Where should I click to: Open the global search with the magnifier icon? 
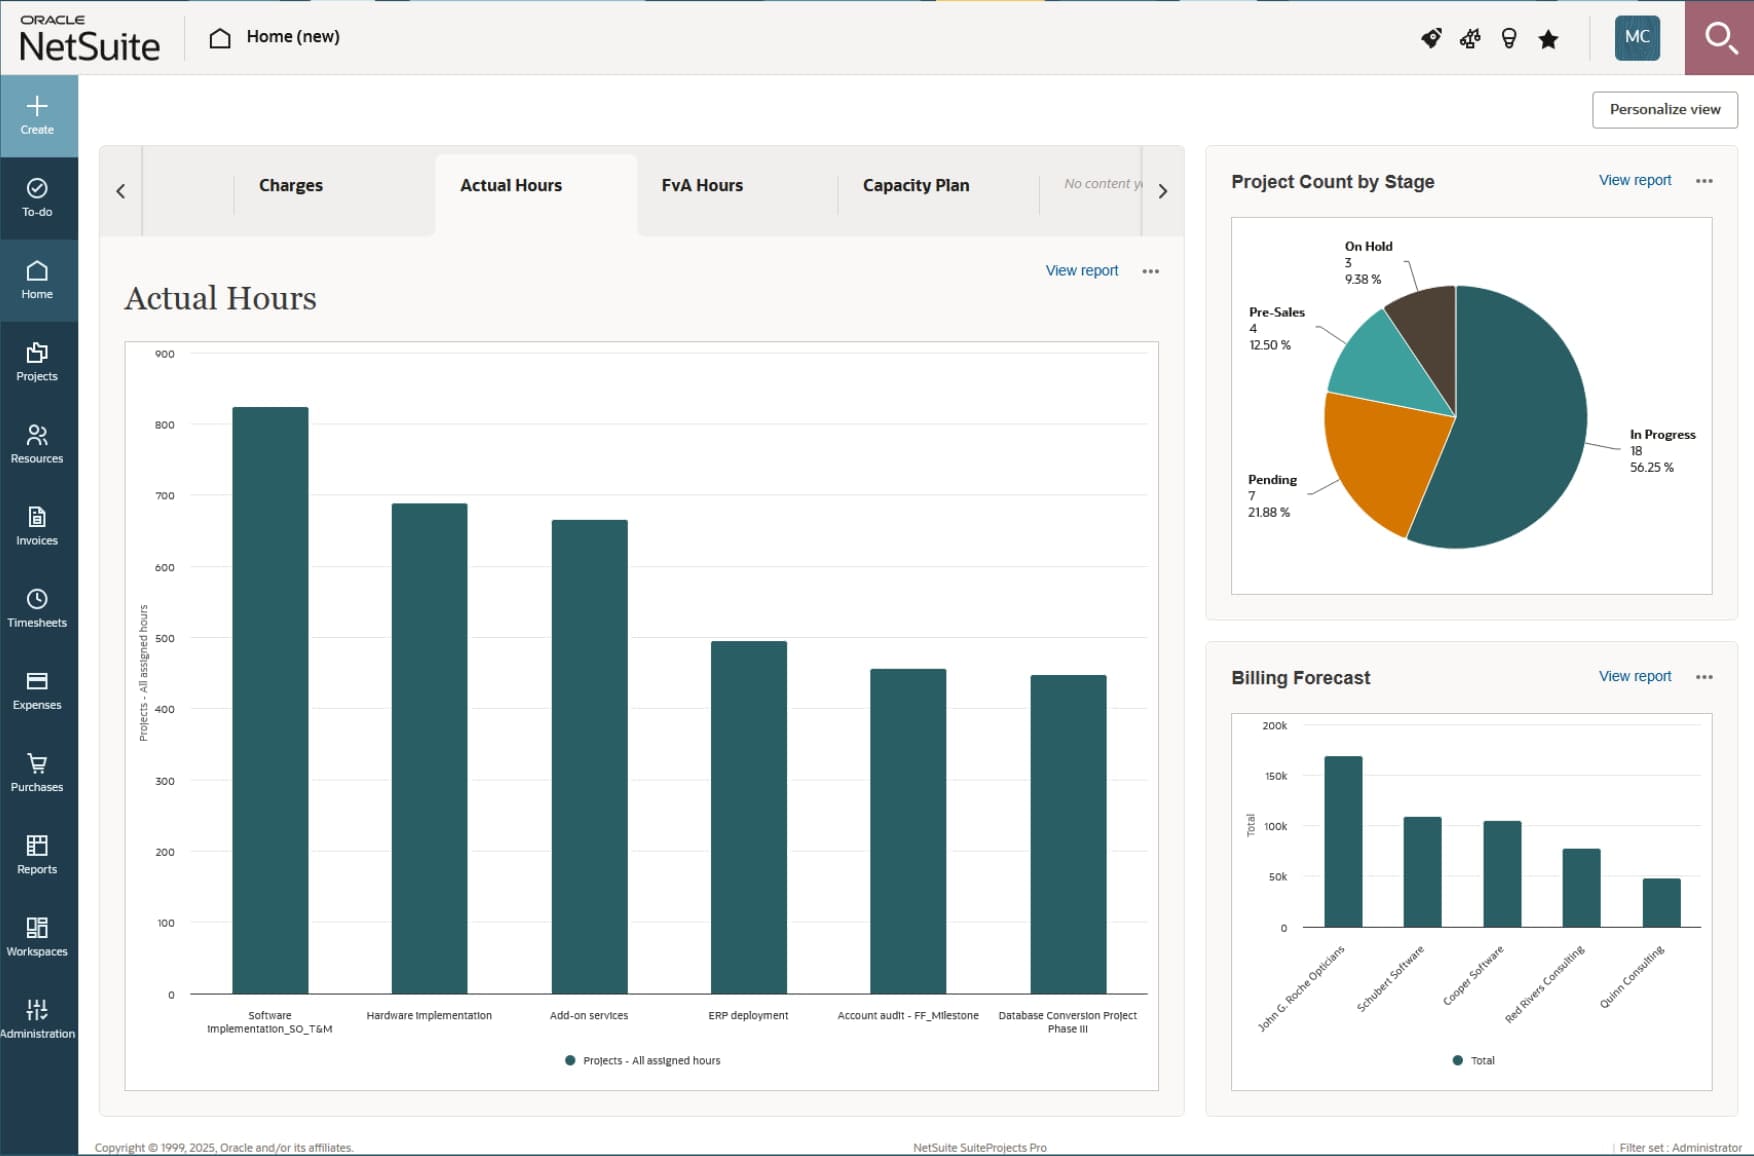click(x=1722, y=38)
